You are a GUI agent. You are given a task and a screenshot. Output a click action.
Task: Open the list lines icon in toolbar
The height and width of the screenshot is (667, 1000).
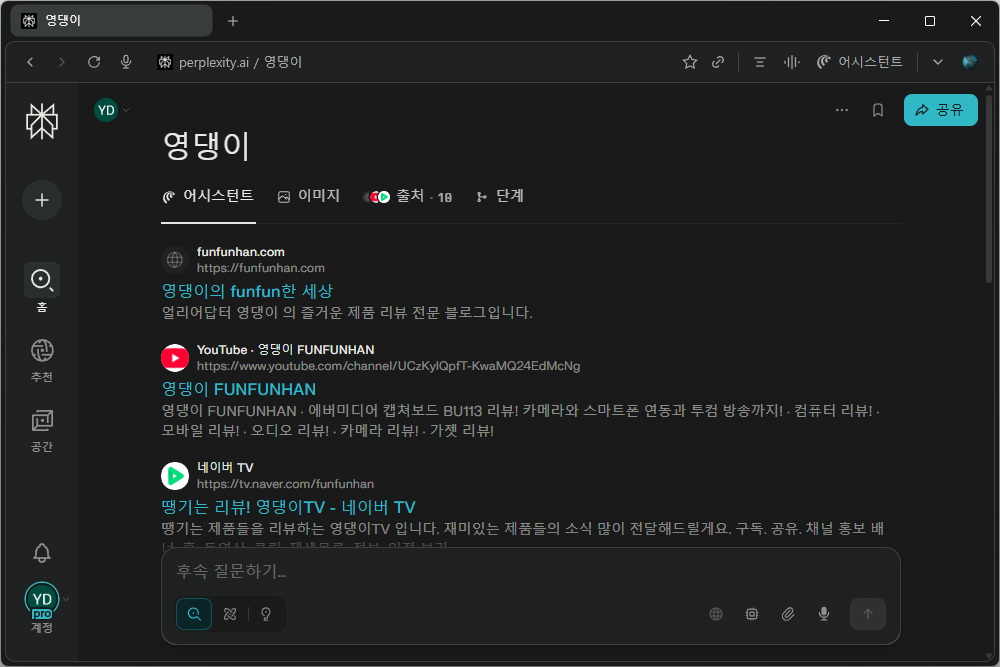pyautogui.click(x=760, y=62)
